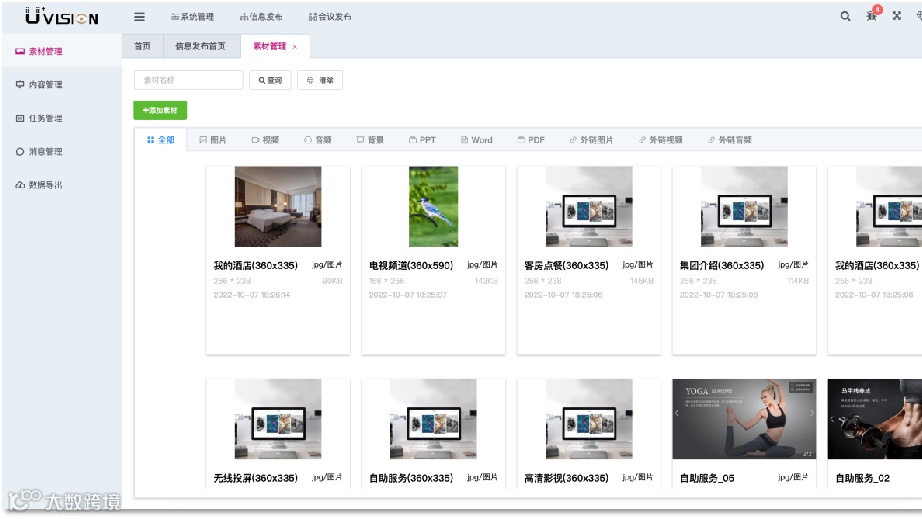The image size is (922, 519).
Task: Select the Word filter tab
Action: click(x=476, y=140)
